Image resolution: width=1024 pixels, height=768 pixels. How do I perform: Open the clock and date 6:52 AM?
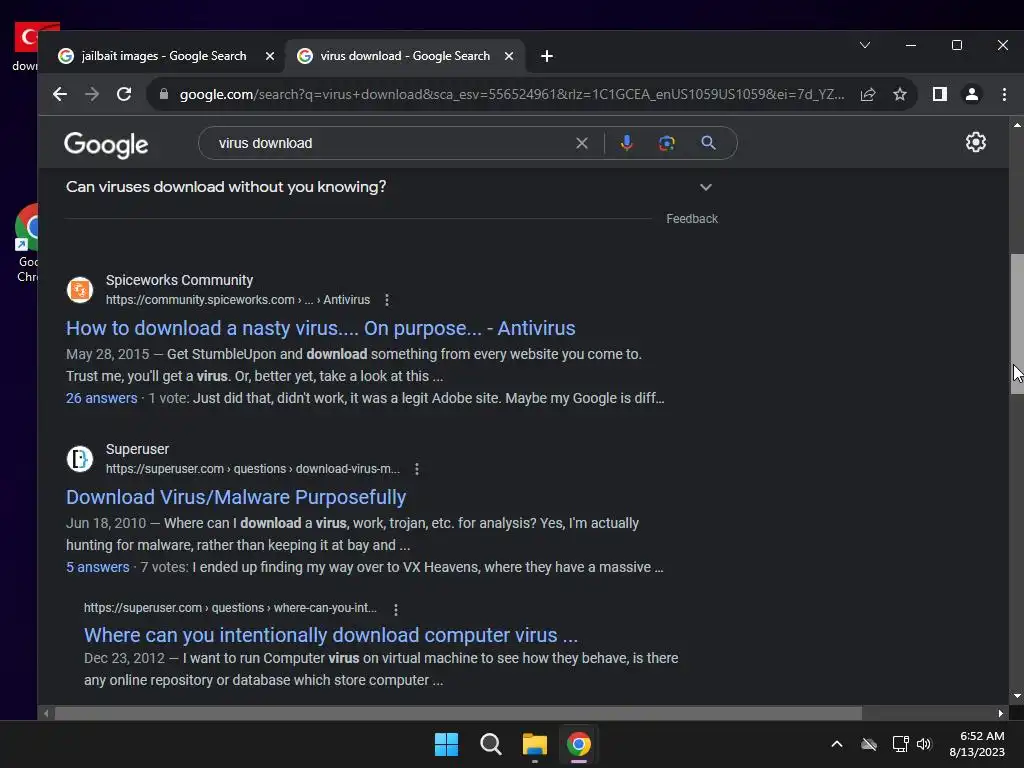tap(977, 744)
